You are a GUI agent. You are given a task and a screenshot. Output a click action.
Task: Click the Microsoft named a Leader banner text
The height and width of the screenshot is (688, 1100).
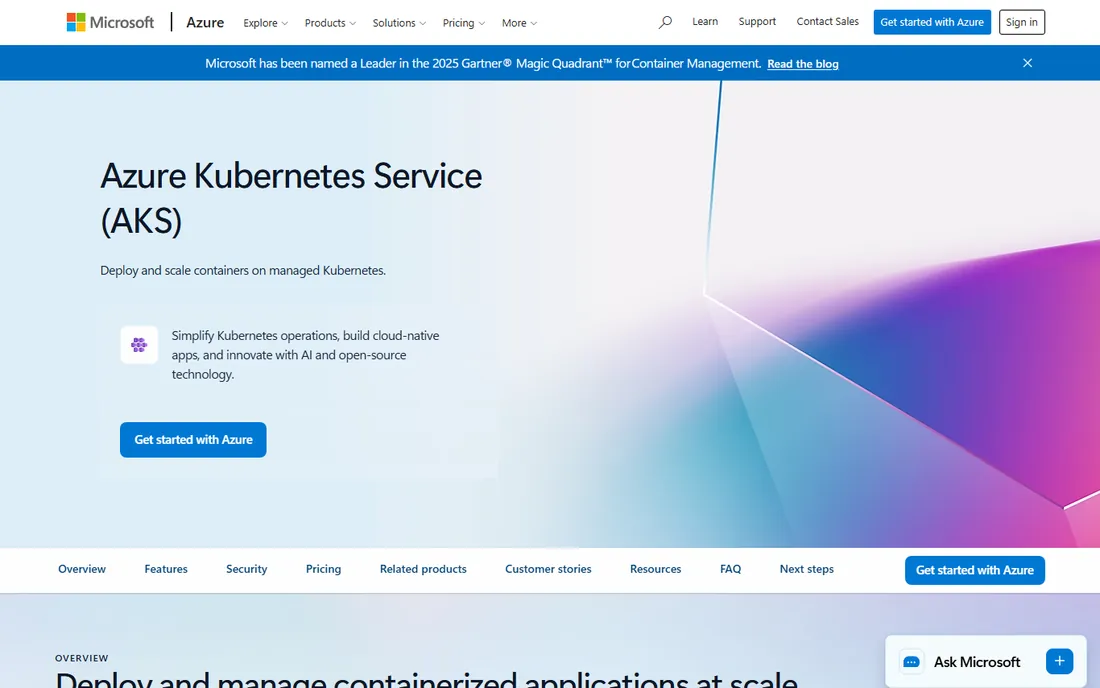click(483, 63)
